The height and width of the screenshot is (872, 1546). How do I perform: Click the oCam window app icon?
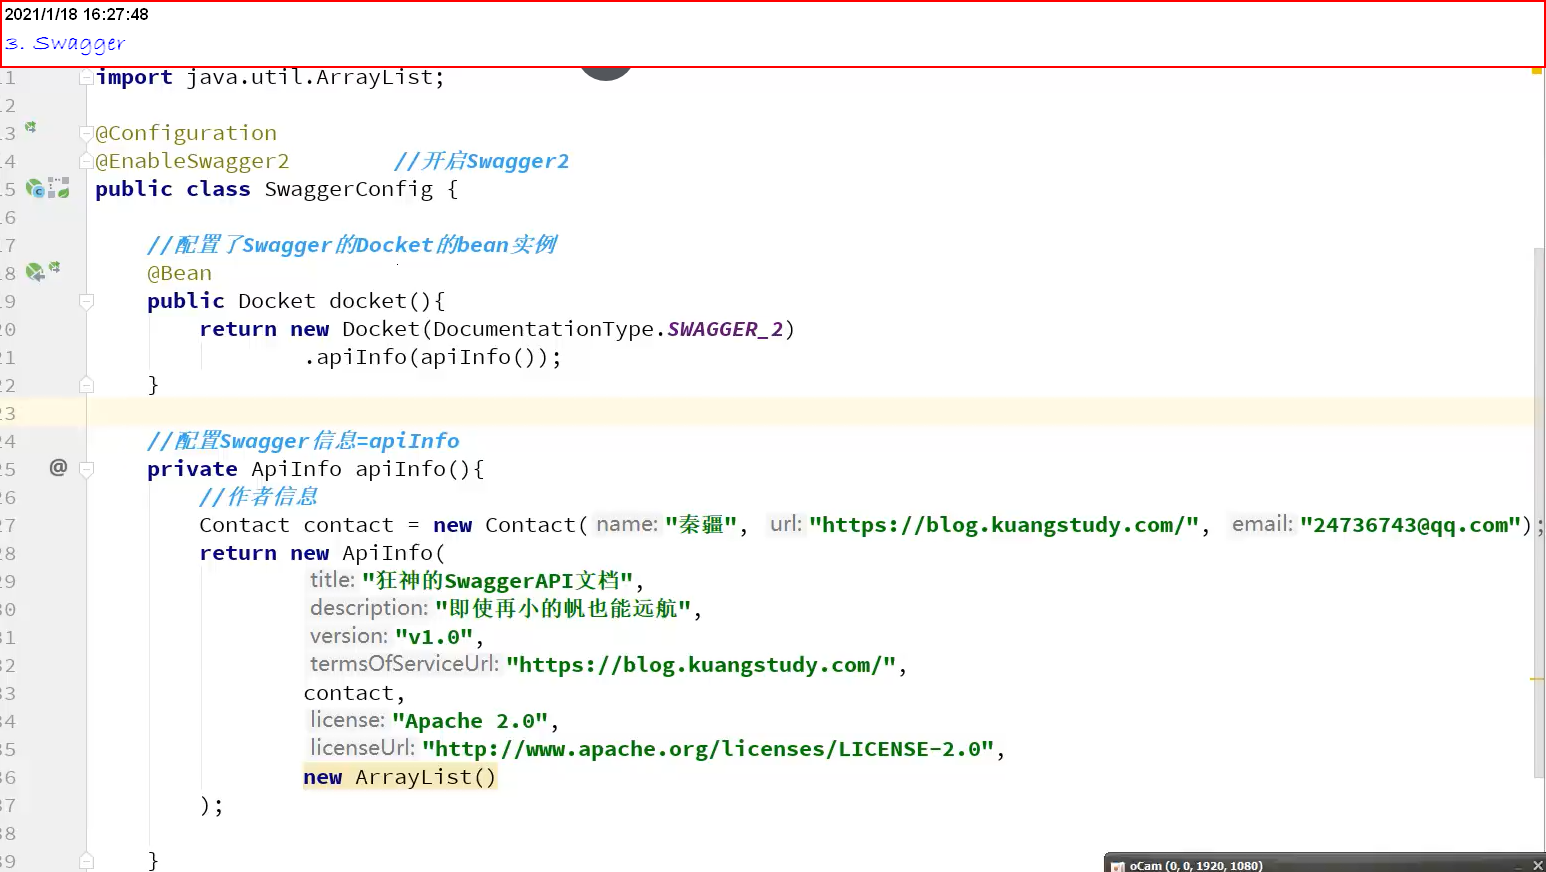pyautogui.click(x=1117, y=866)
